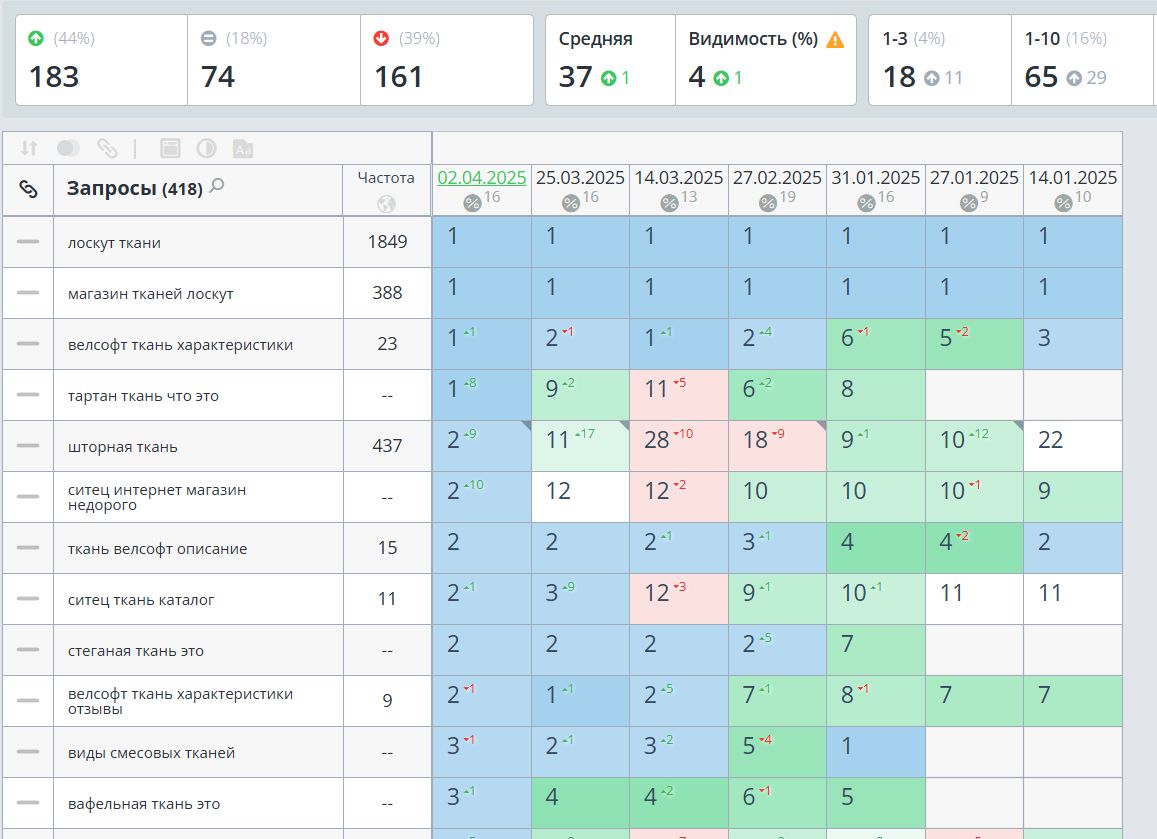The image size is (1157, 839).
Task: Click the sort arrows icon in table toolbar
Action: click(x=29, y=148)
